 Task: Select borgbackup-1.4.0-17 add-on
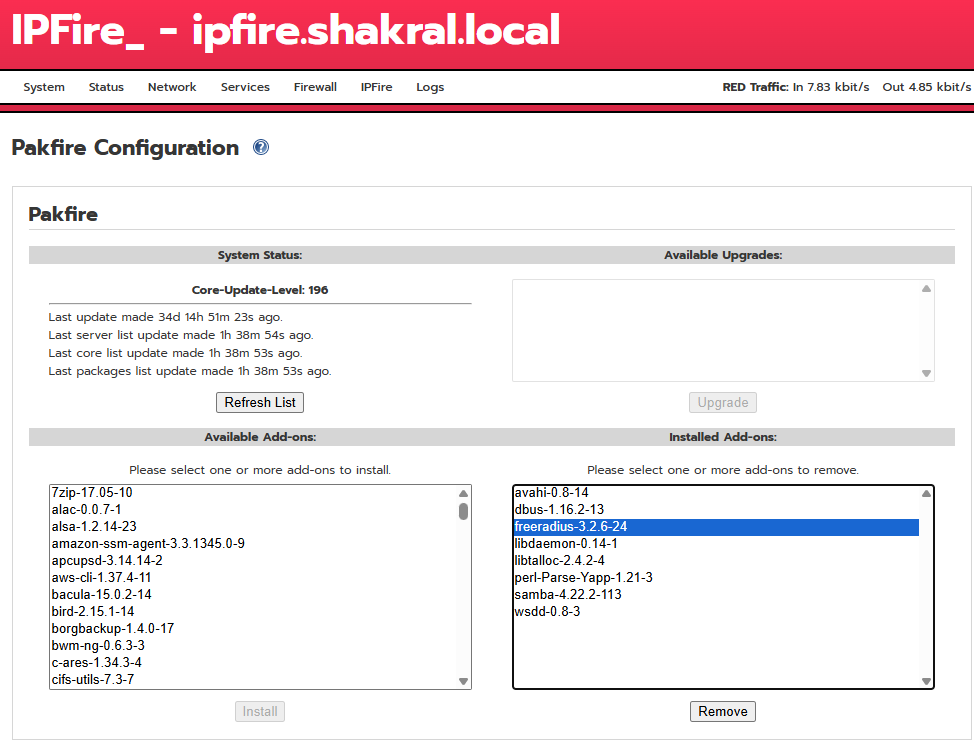(253, 629)
